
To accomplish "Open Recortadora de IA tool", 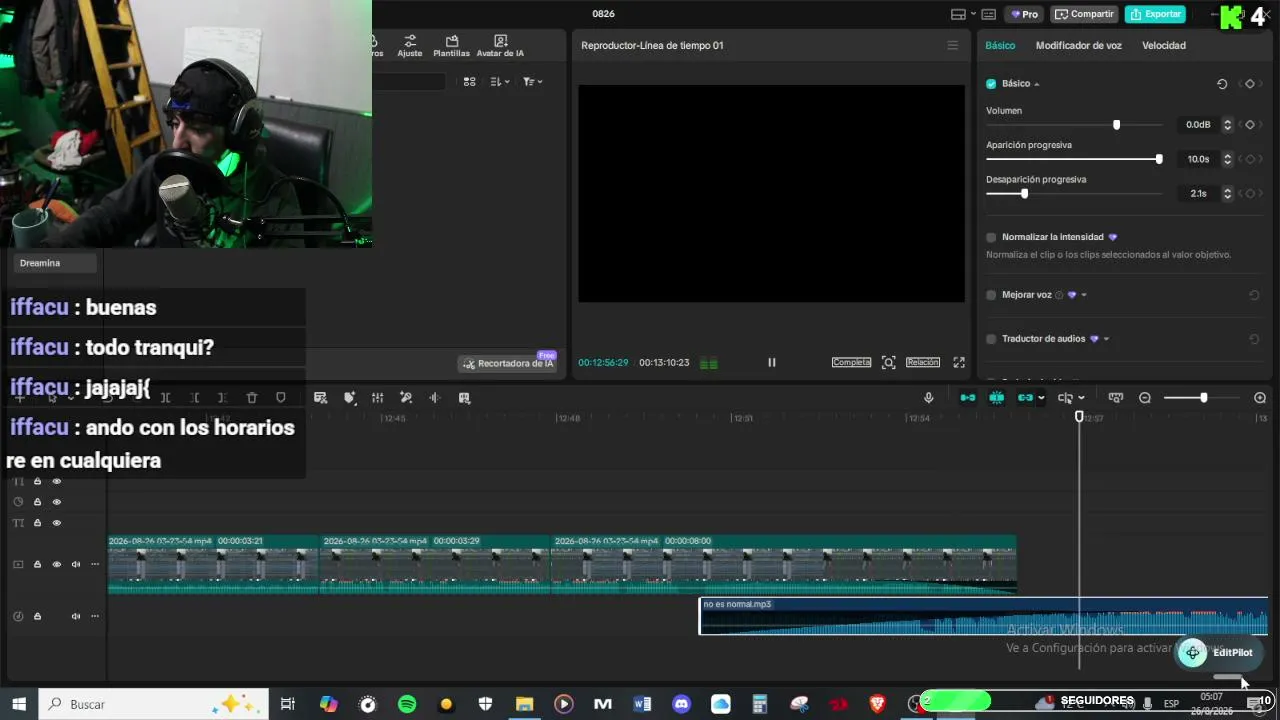I will [x=508, y=363].
